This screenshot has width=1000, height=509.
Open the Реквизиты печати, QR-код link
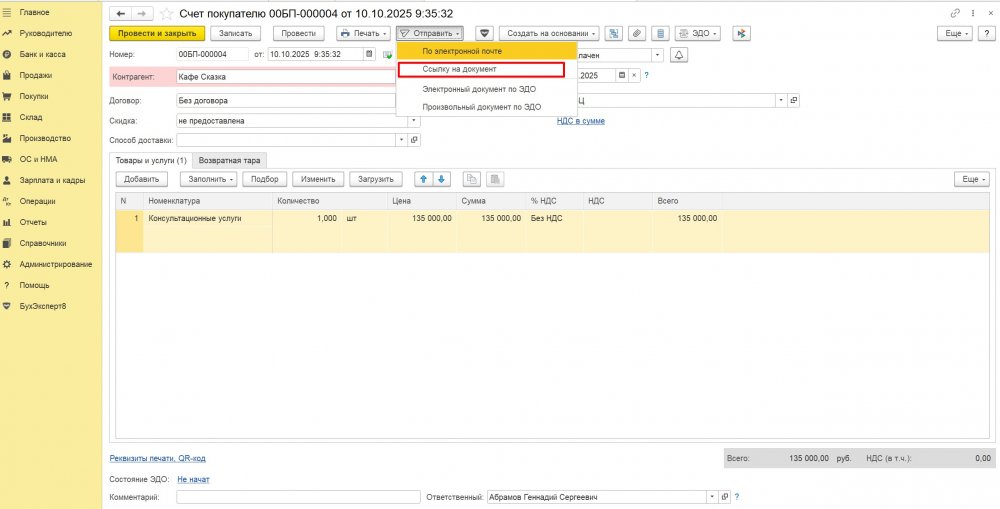pyautogui.click(x=157, y=458)
